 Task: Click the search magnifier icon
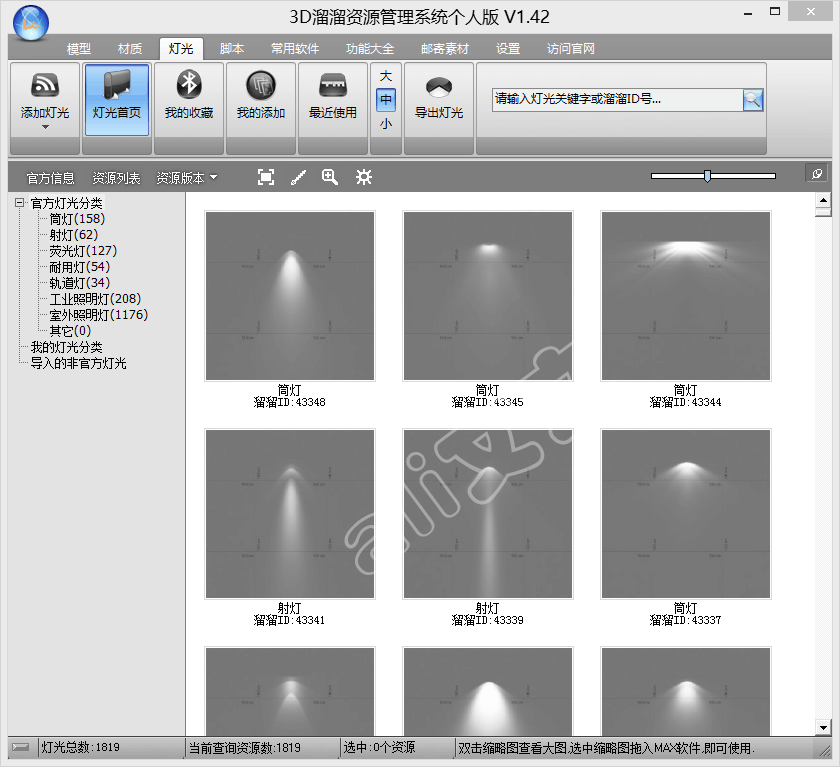click(x=753, y=100)
